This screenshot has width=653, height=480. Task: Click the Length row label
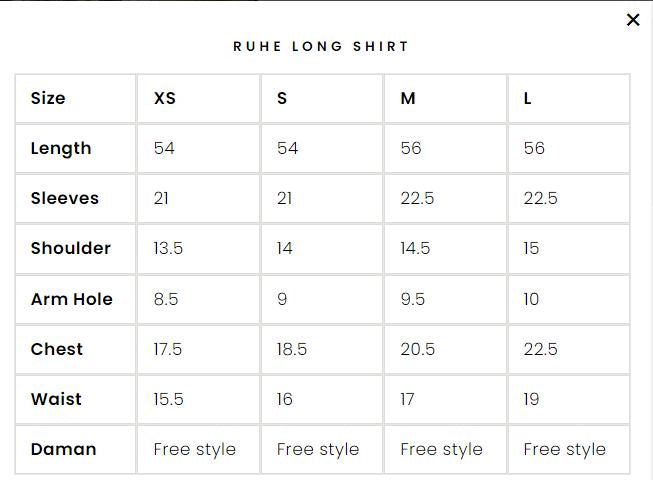point(61,148)
